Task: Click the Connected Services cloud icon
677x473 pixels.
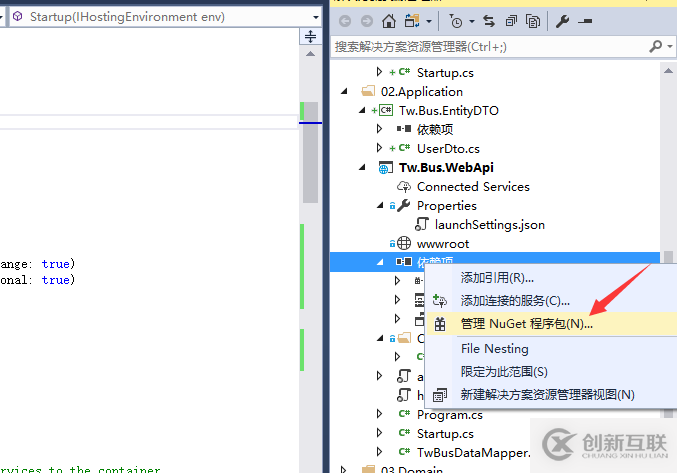Action: coord(404,186)
